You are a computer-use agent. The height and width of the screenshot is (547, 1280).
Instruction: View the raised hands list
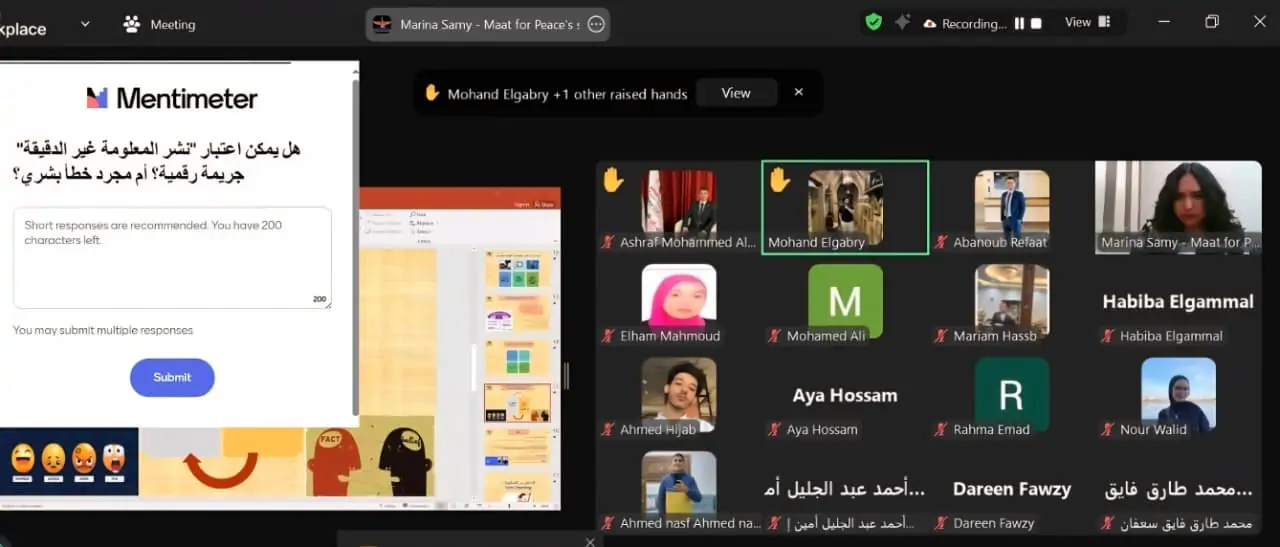click(736, 93)
